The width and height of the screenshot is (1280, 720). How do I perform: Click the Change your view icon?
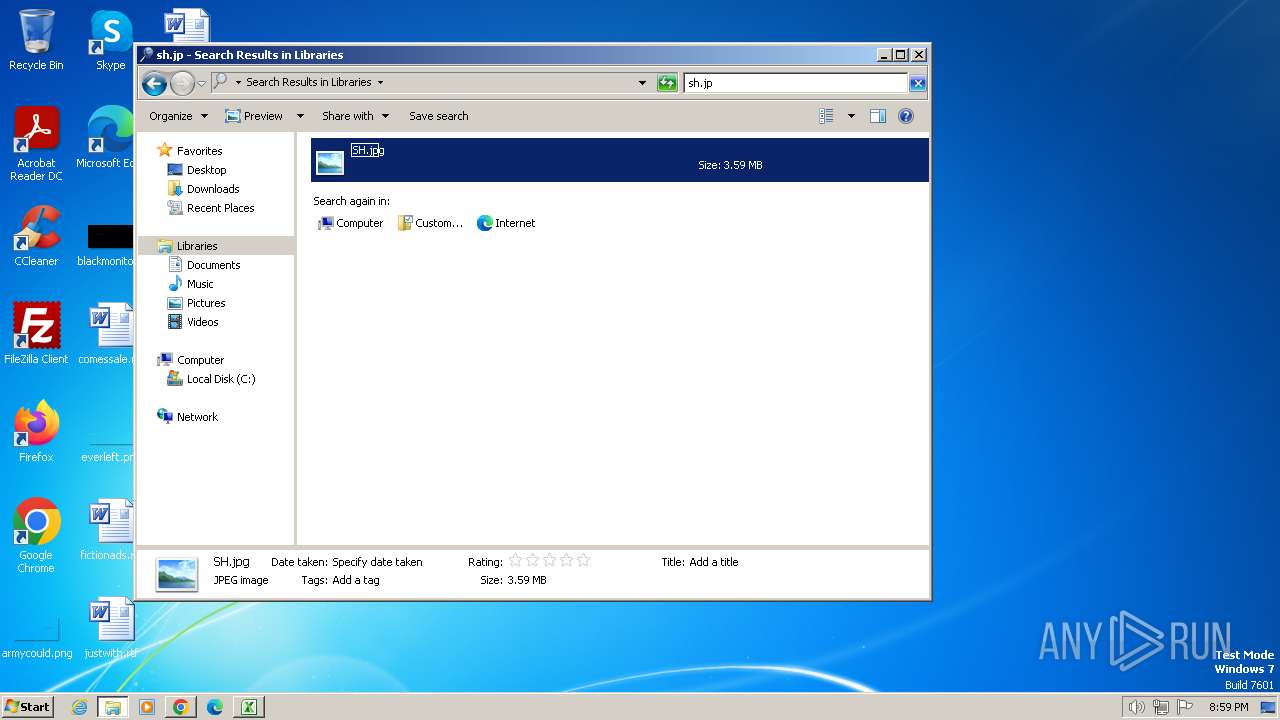pyautogui.click(x=826, y=116)
